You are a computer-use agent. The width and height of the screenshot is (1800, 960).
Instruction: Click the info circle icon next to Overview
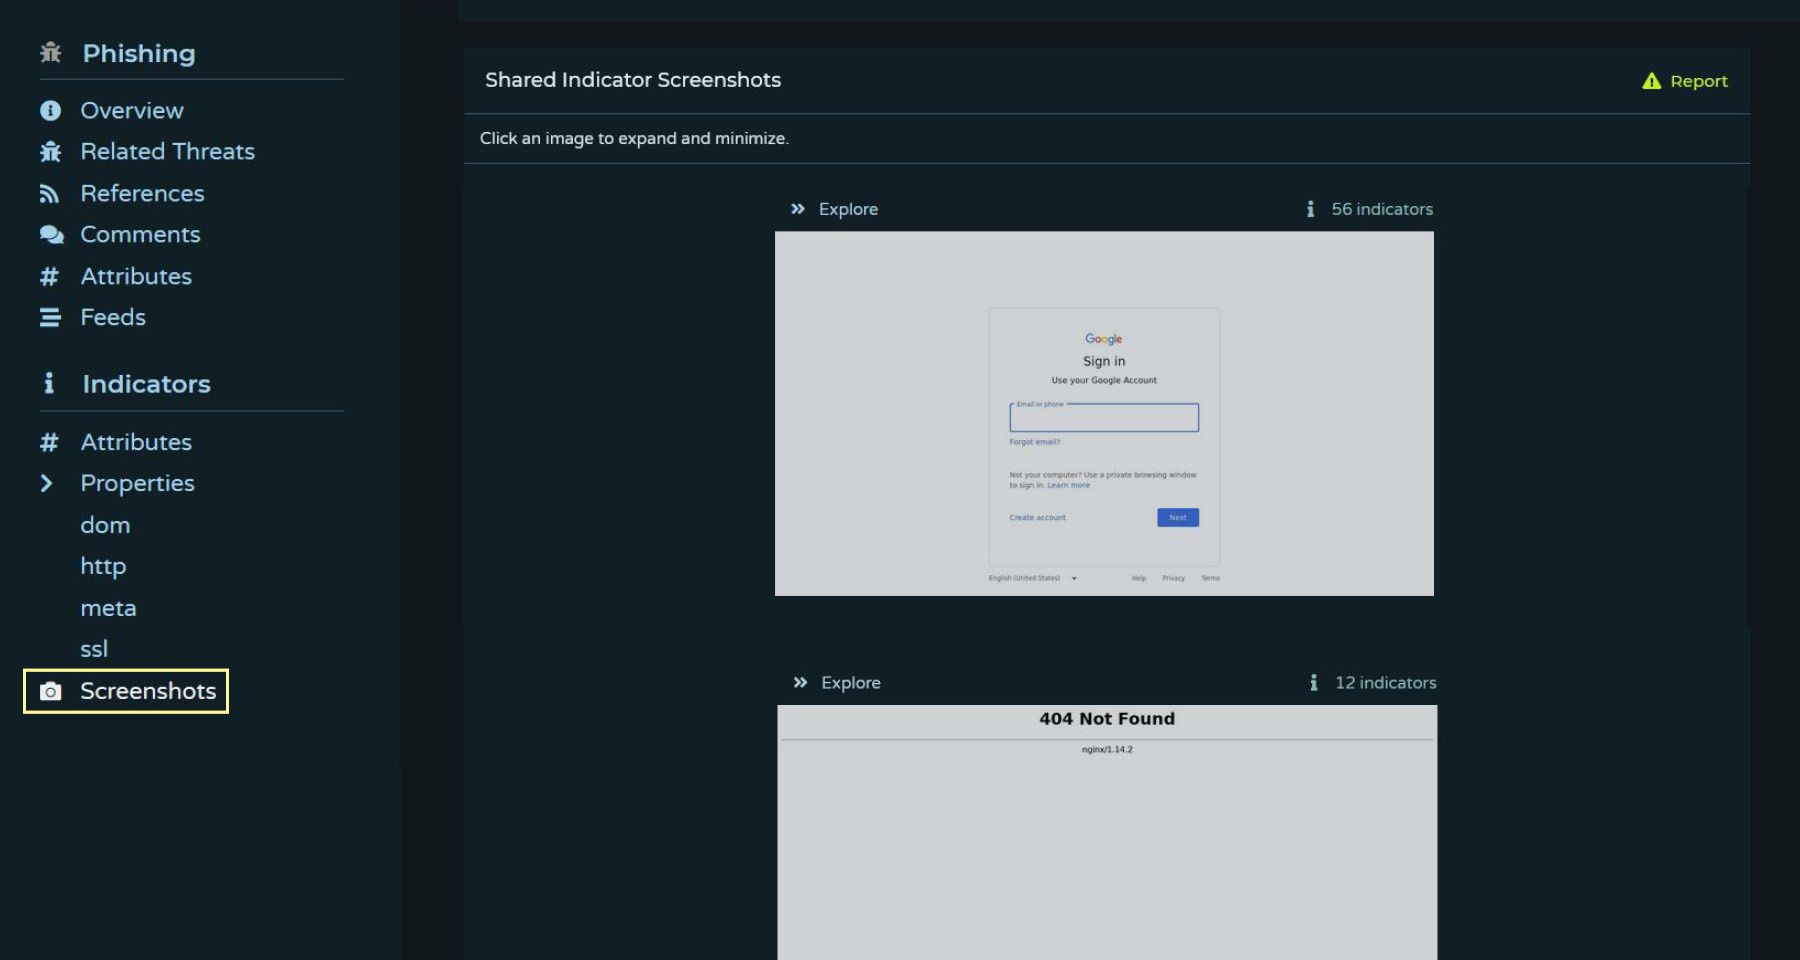pyautogui.click(x=50, y=111)
